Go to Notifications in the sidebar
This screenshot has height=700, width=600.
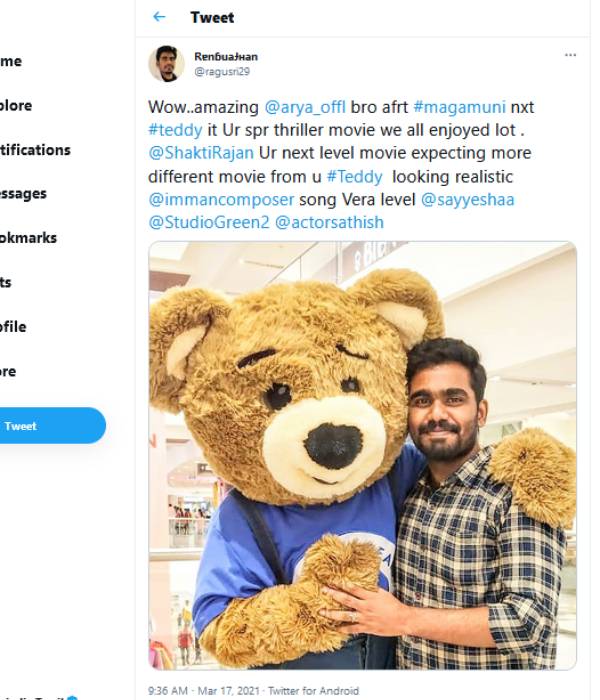click(x=35, y=150)
